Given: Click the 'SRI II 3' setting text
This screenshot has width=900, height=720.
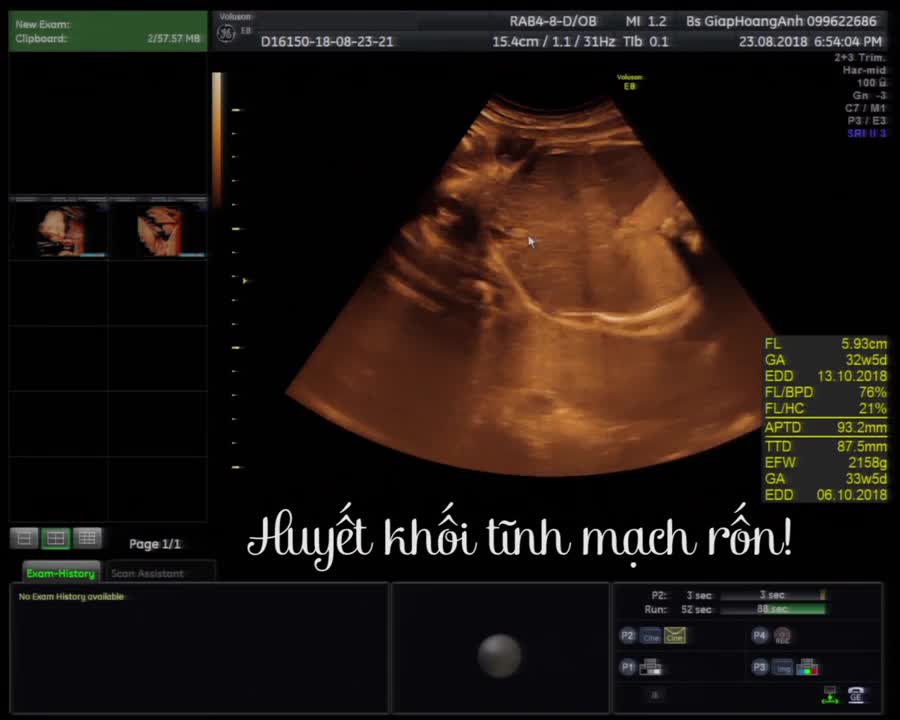Looking at the screenshot, I should click(x=867, y=133).
